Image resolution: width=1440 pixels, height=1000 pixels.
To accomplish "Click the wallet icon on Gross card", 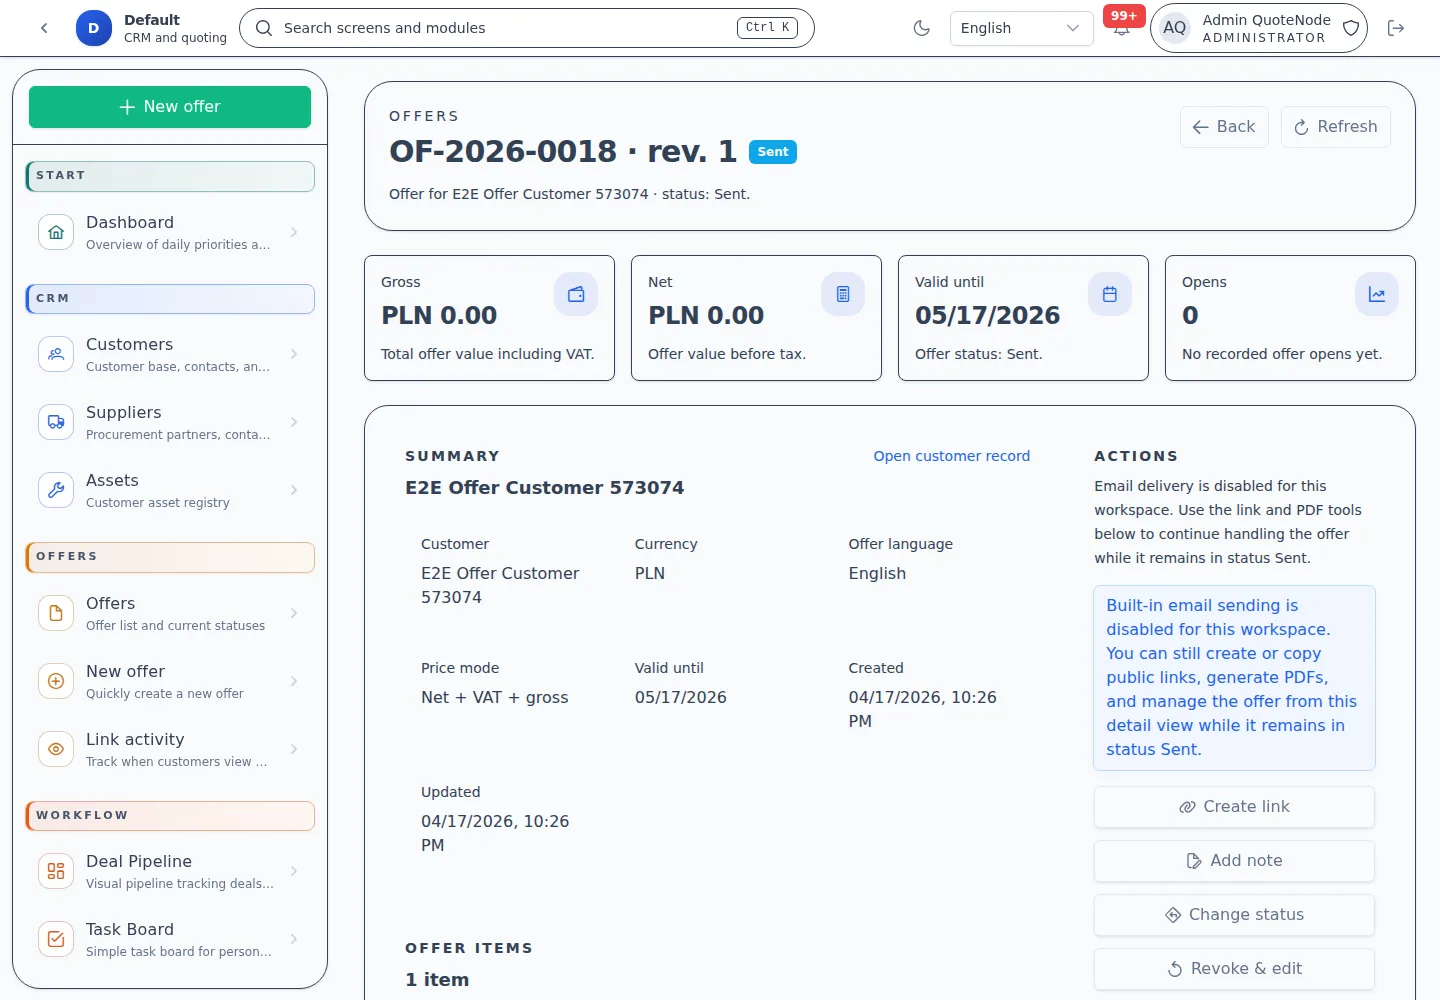I will [x=576, y=294].
